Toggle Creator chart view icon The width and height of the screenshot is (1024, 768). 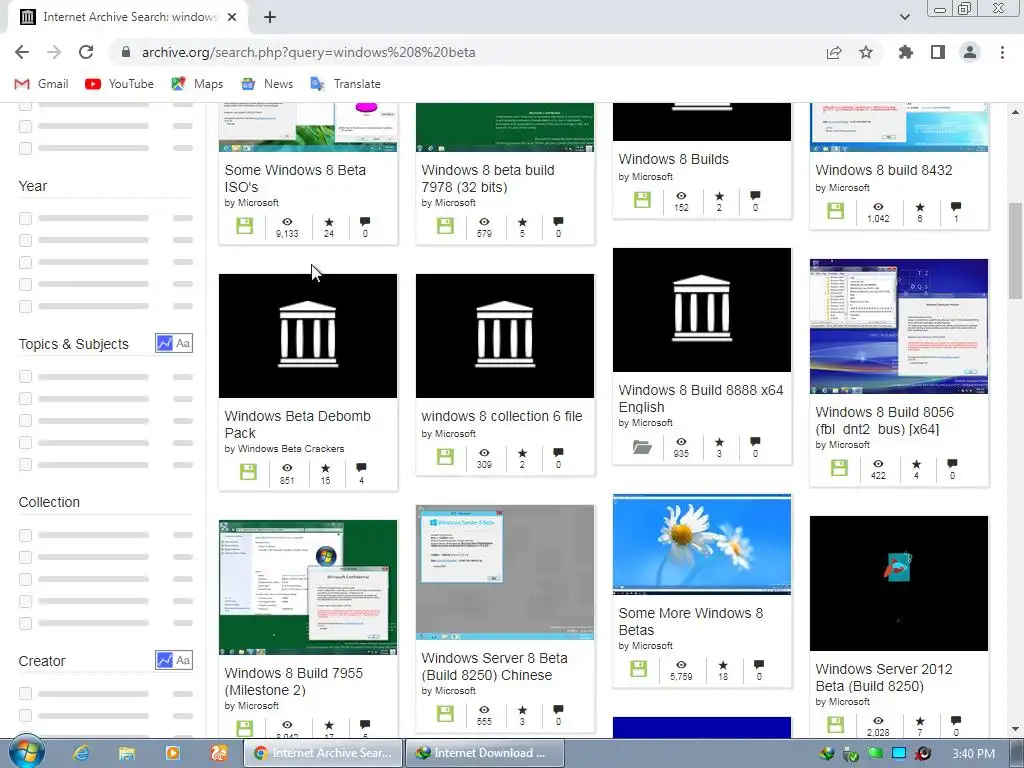pyautogui.click(x=165, y=660)
